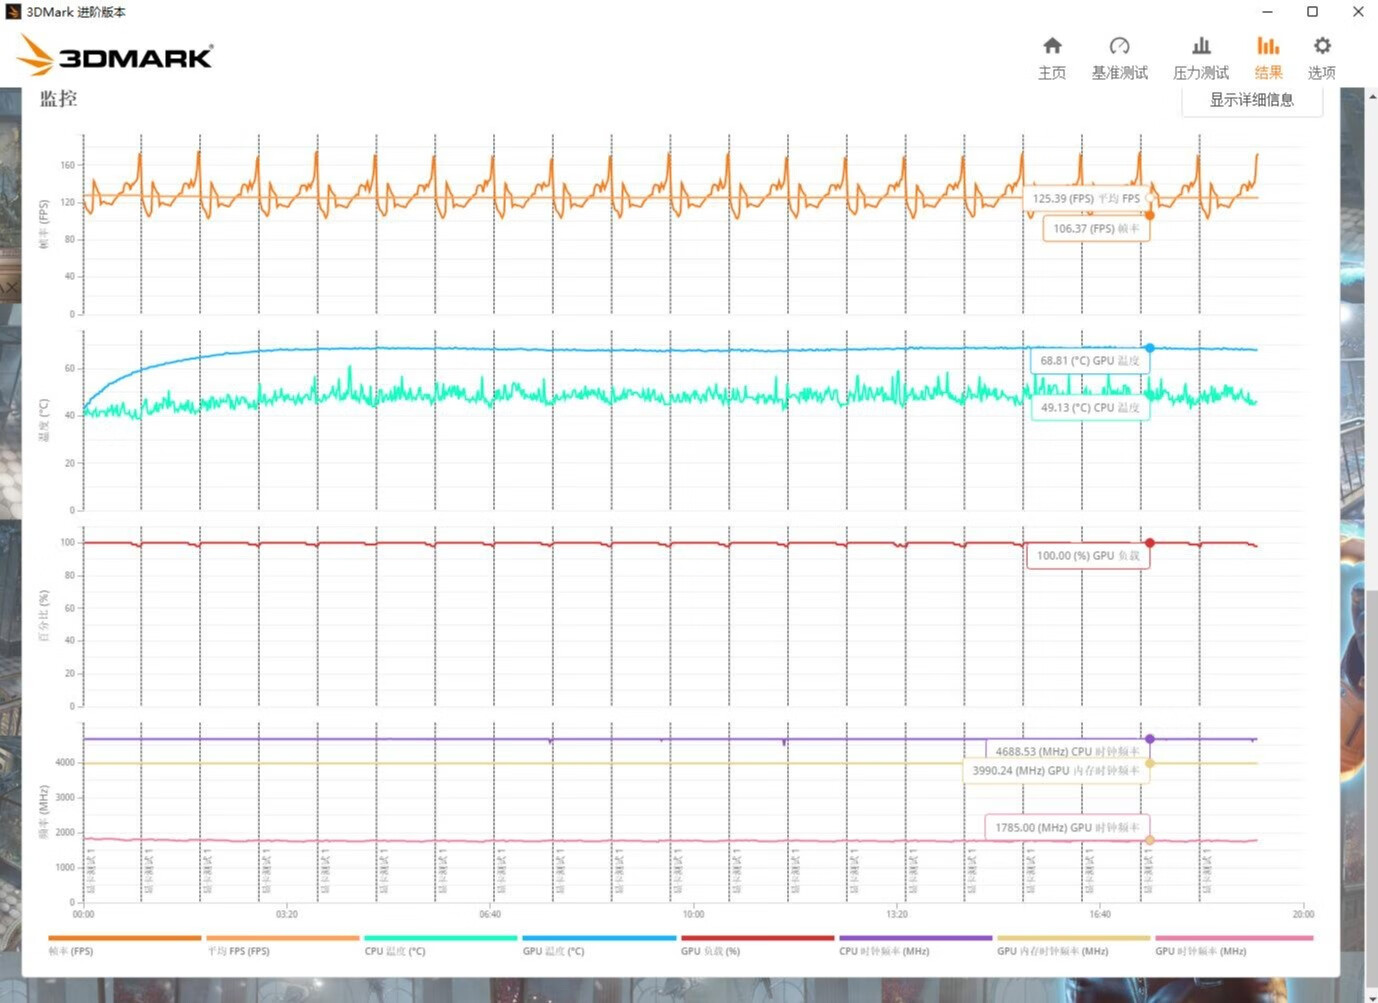This screenshot has height=1003, width=1378.
Task: Click the 3DMARK logo
Action: click(x=115, y=55)
